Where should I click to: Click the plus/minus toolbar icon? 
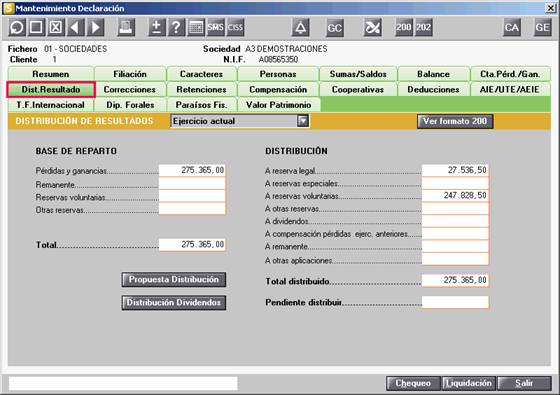coord(156,28)
